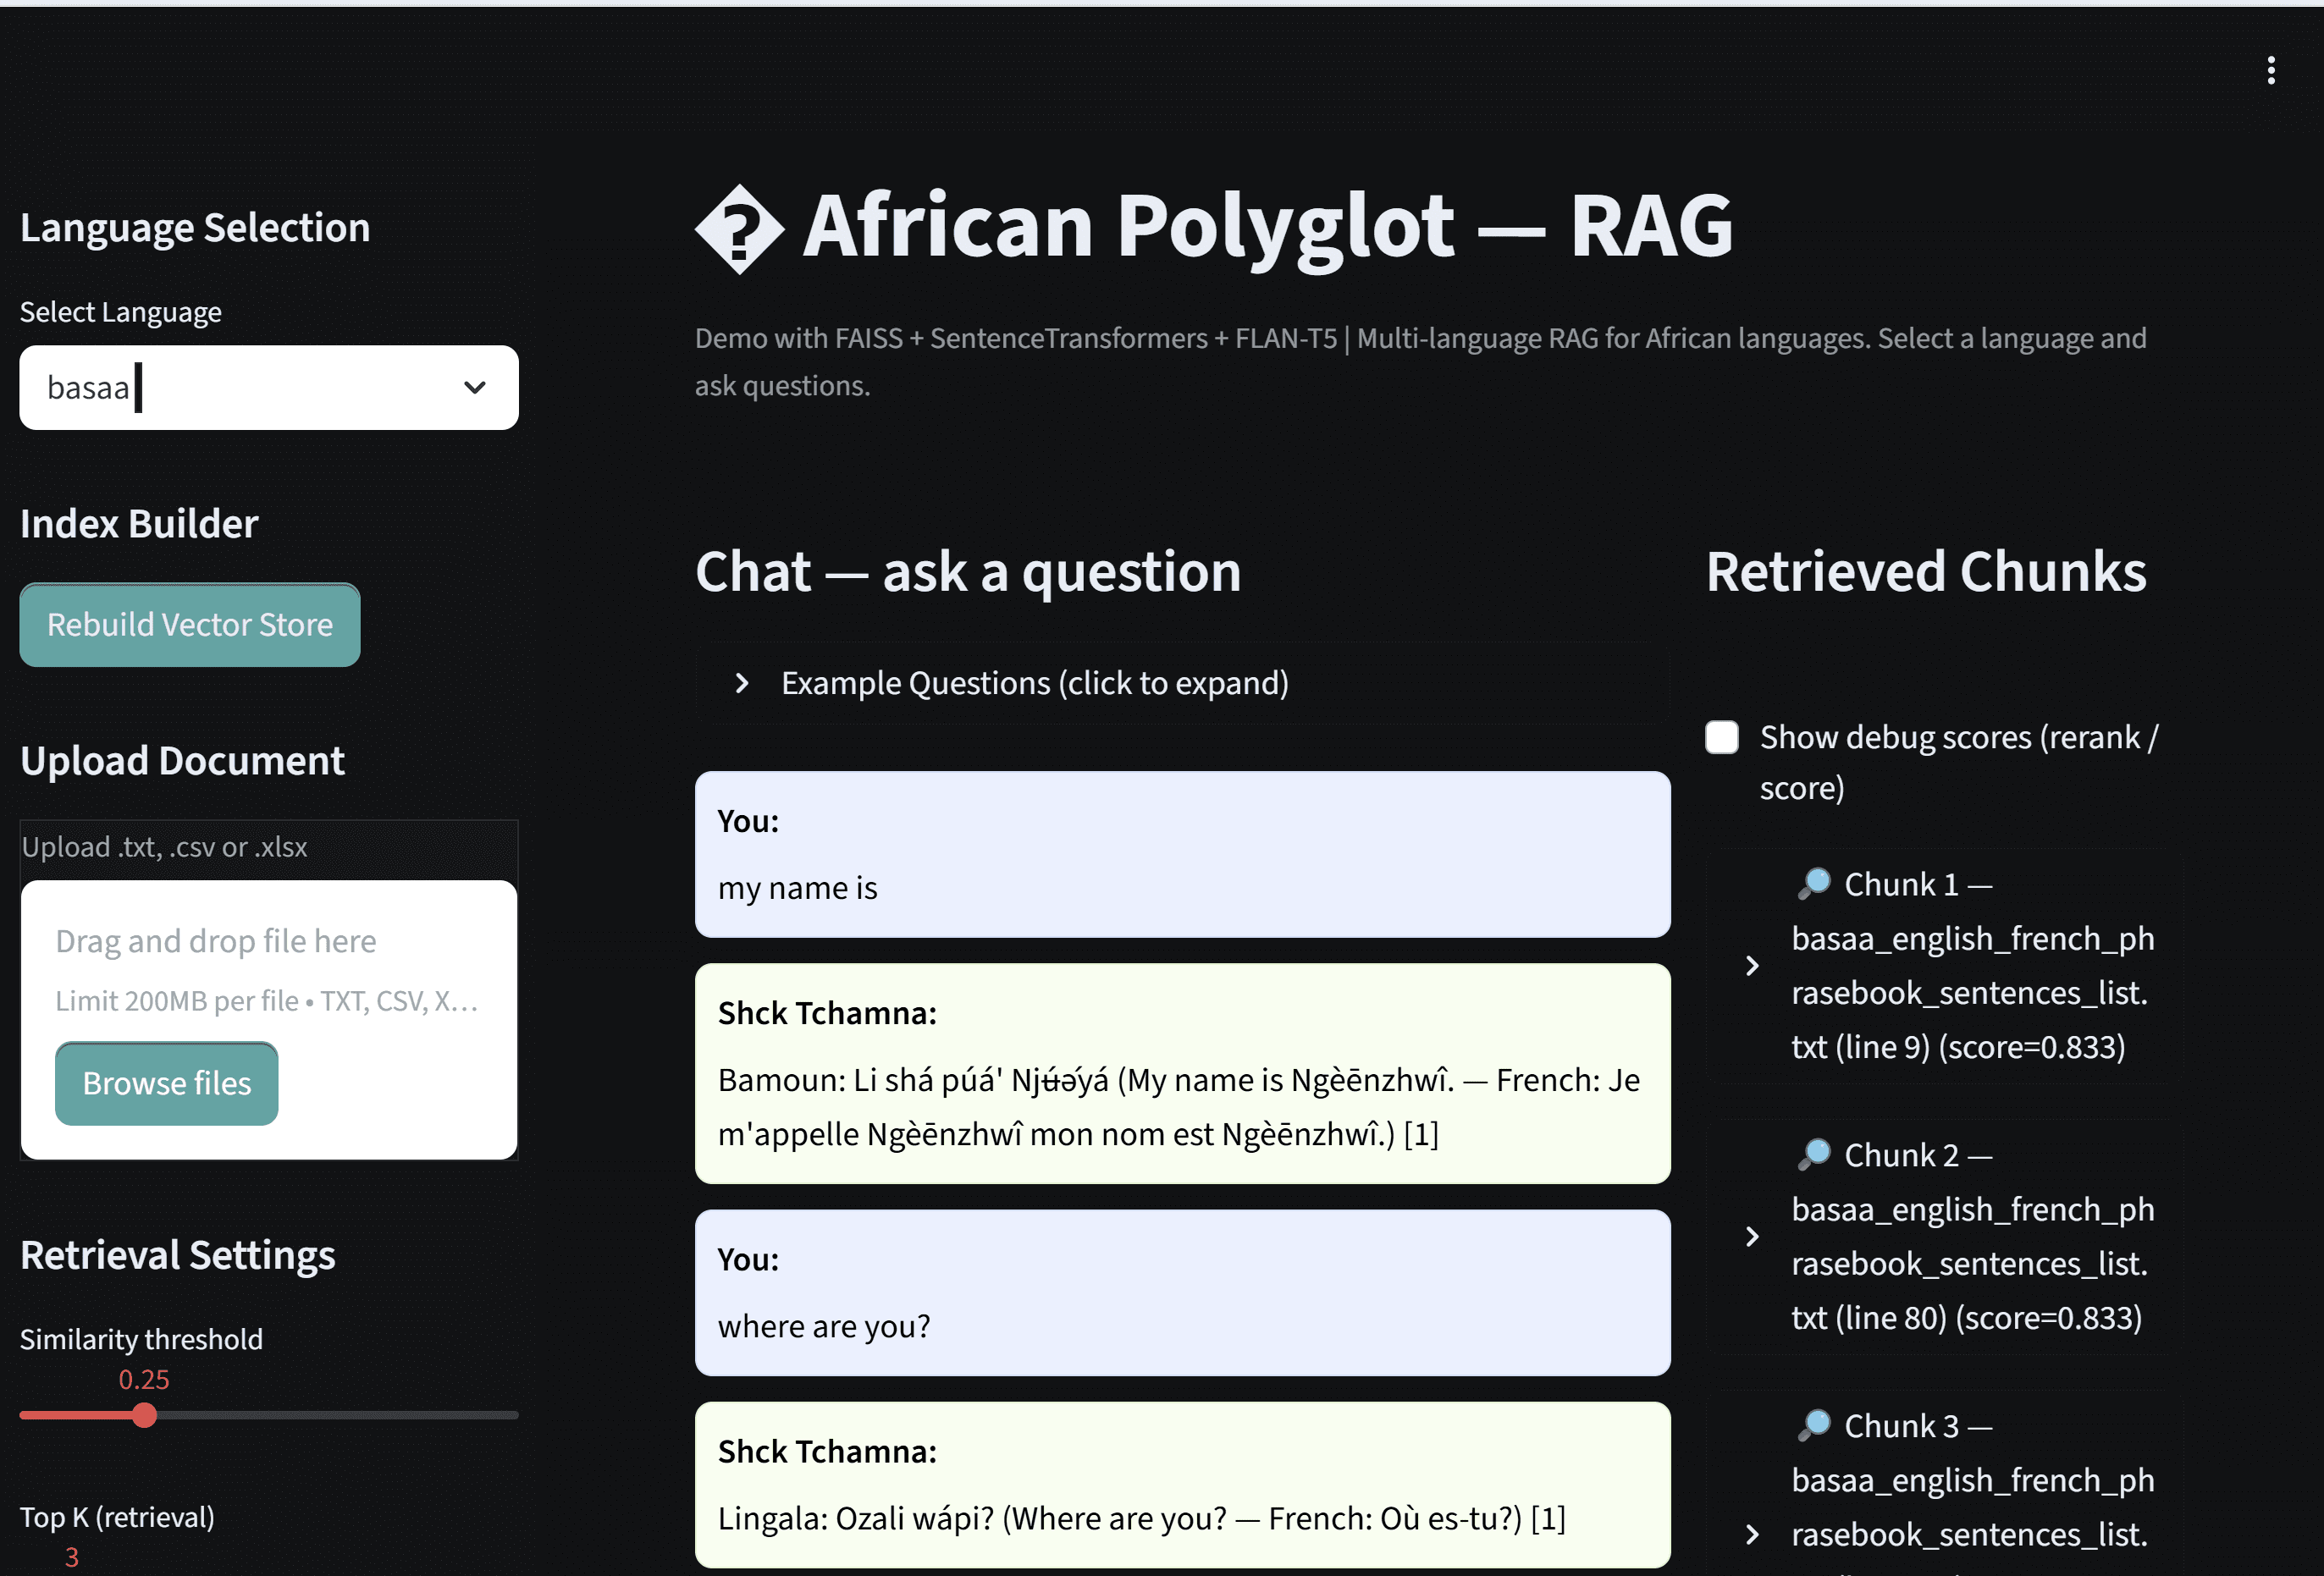Expand the Chunk 3 retrieved entry
The height and width of the screenshot is (1576, 2324).
[1752, 1534]
